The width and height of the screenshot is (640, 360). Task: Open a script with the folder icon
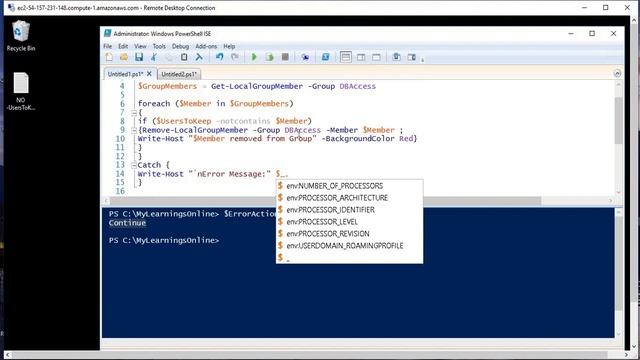tap(124, 57)
